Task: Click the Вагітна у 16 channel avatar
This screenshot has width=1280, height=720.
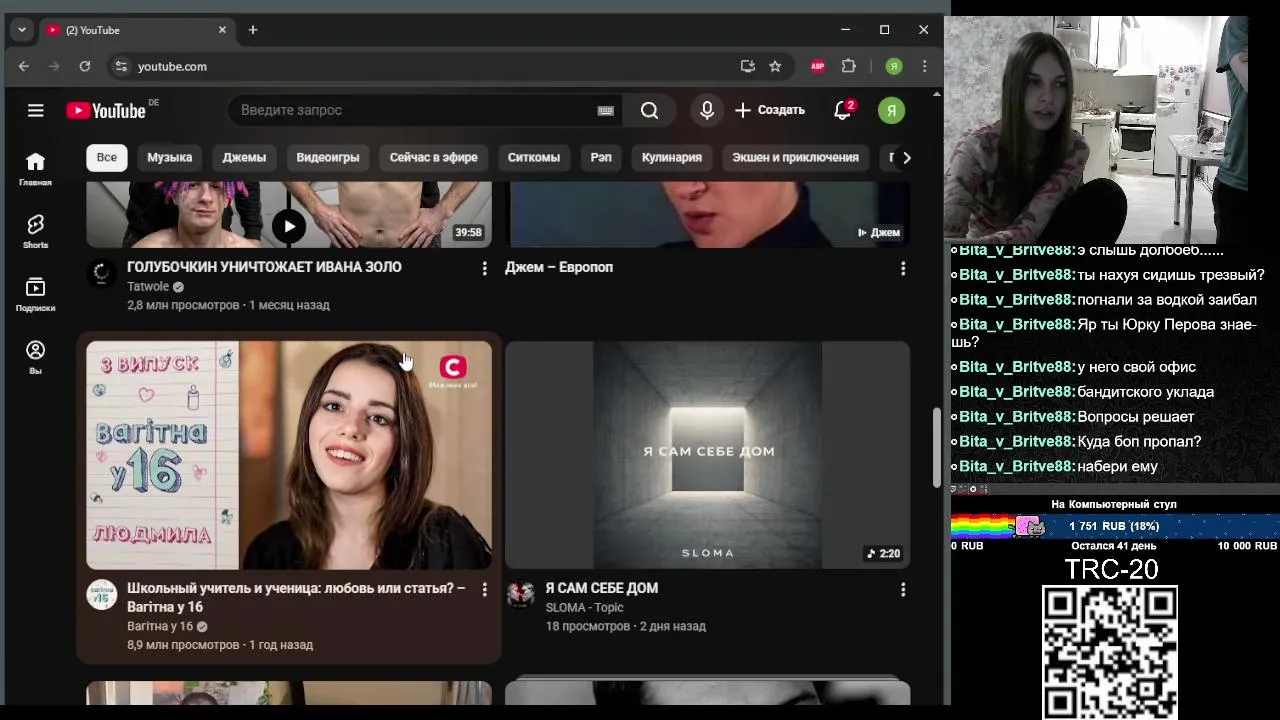Action: pos(101,595)
